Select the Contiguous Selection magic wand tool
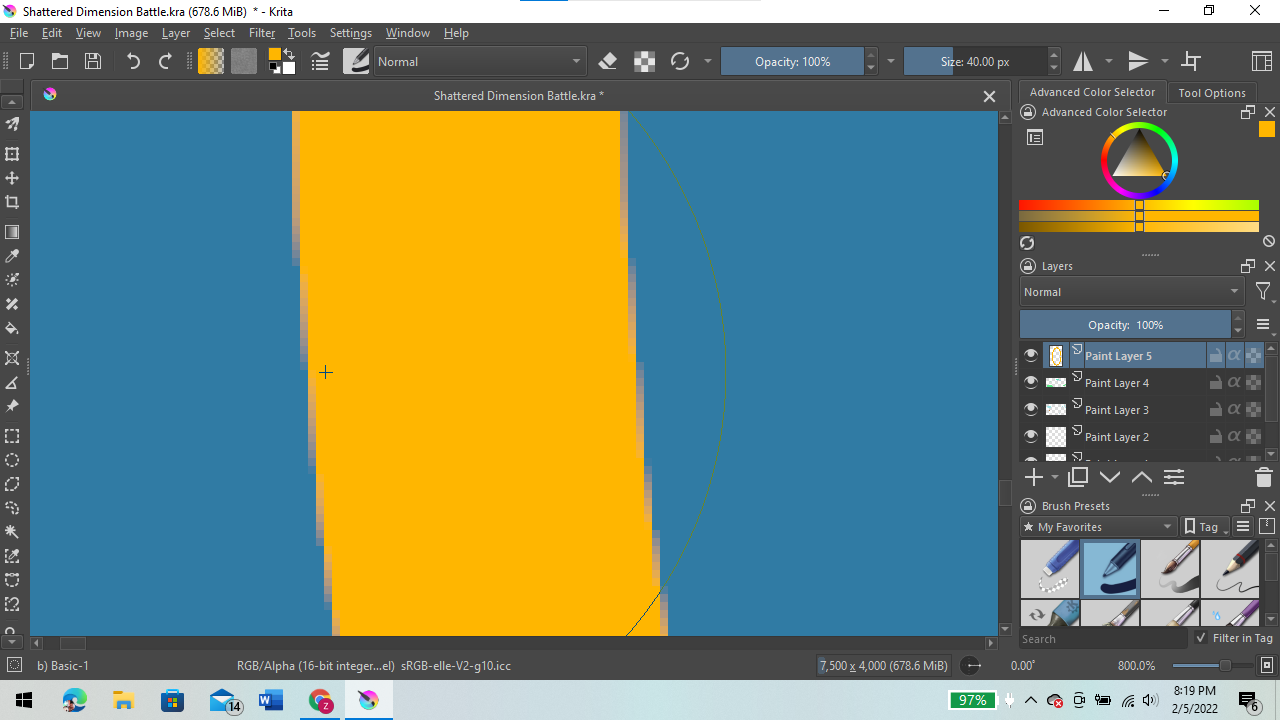The height and width of the screenshot is (720, 1280). coord(12,532)
